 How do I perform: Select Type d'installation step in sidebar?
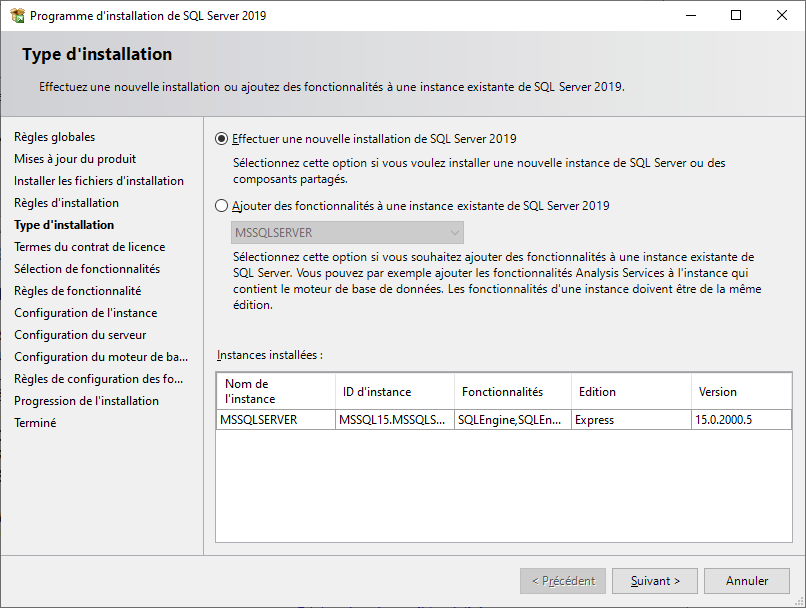coord(64,225)
